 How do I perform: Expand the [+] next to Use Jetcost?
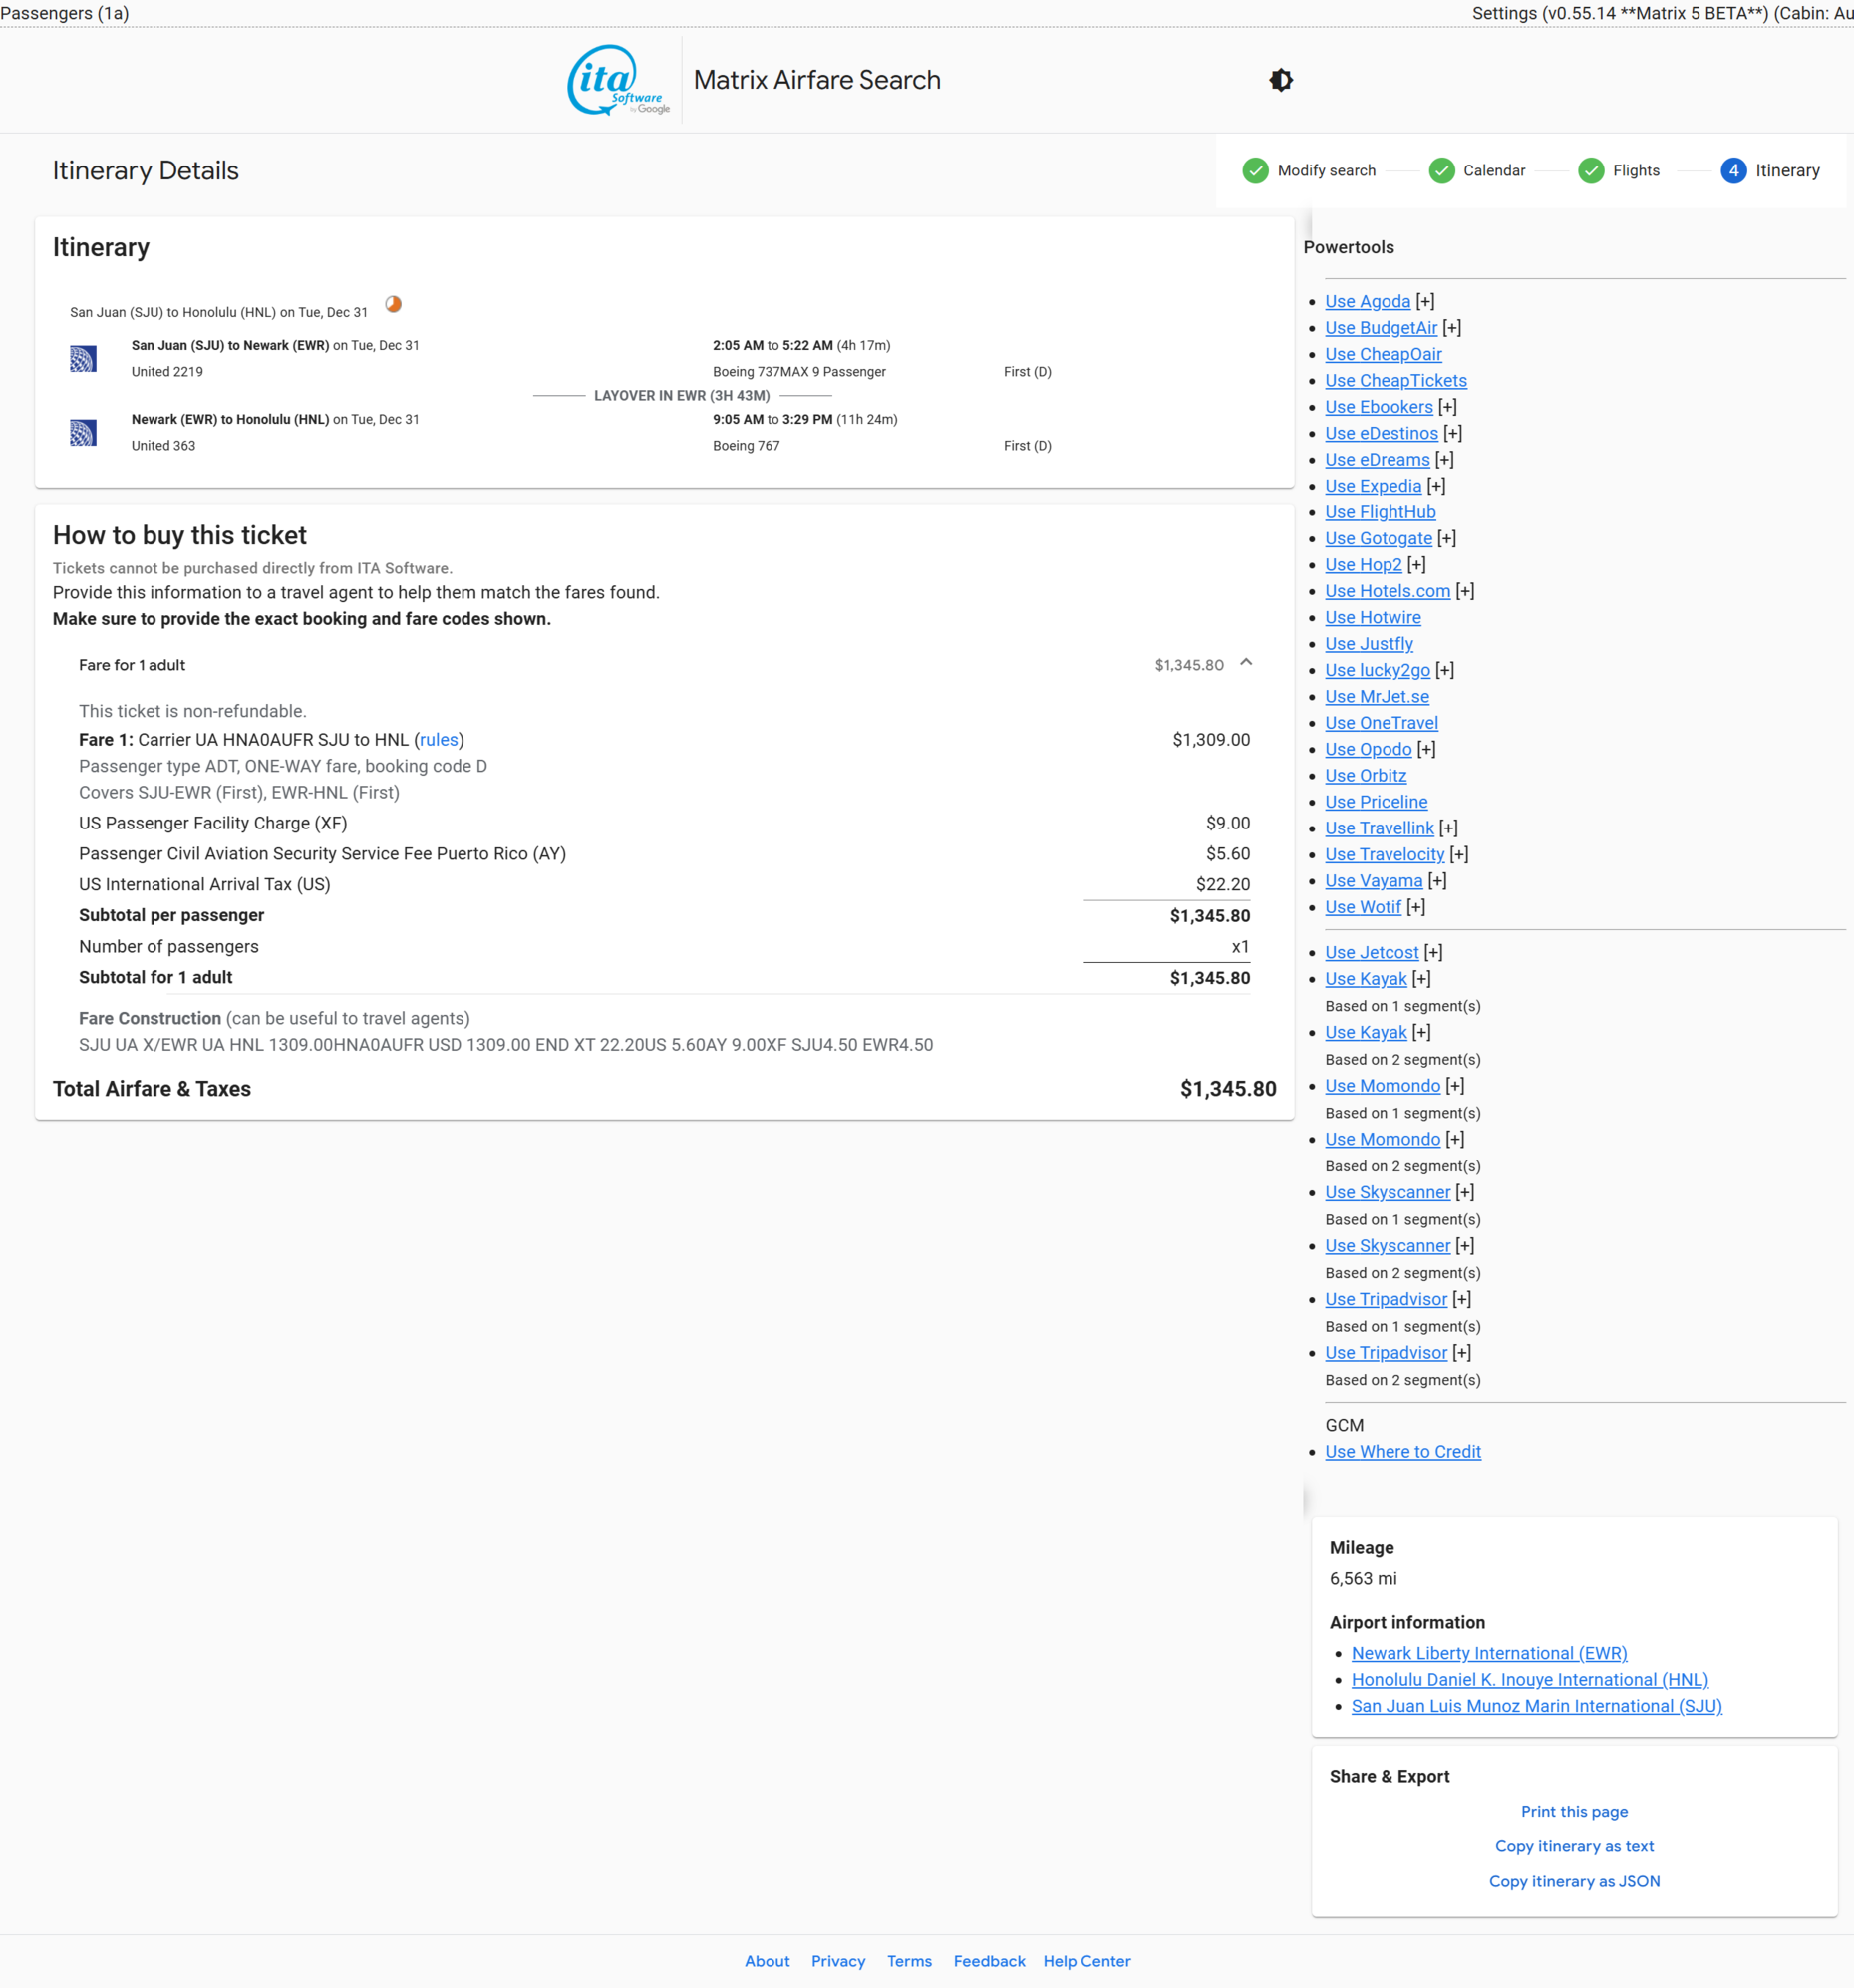click(x=1433, y=953)
